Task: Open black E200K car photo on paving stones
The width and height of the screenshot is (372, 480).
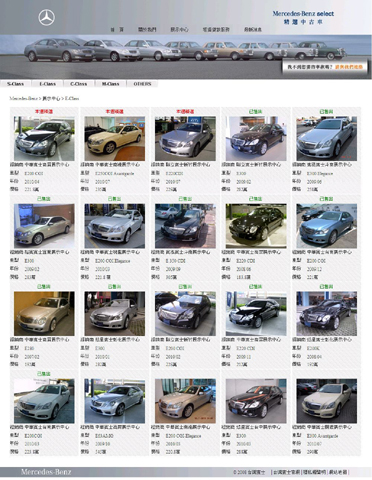Action: [327, 314]
